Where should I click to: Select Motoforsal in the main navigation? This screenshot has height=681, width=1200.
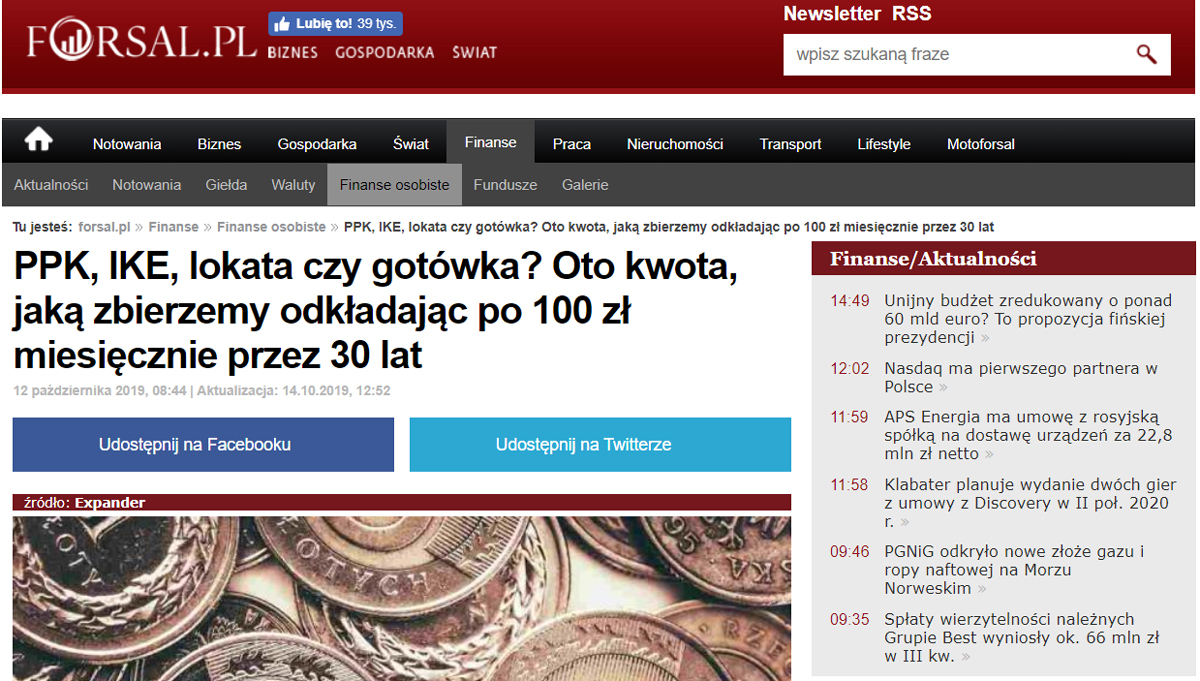click(981, 144)
